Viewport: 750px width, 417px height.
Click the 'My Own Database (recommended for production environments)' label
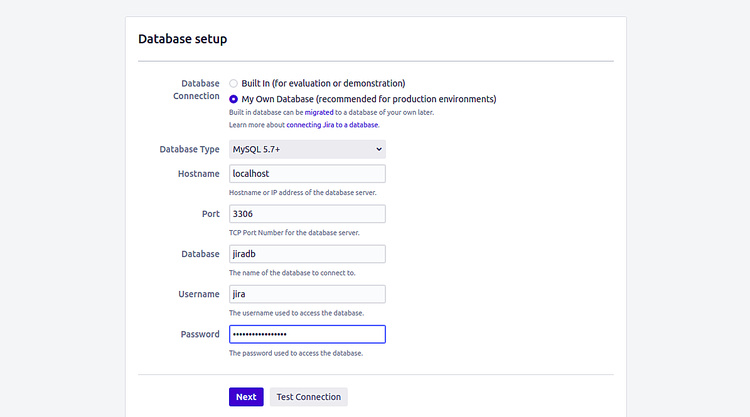[x=369, y=99]
